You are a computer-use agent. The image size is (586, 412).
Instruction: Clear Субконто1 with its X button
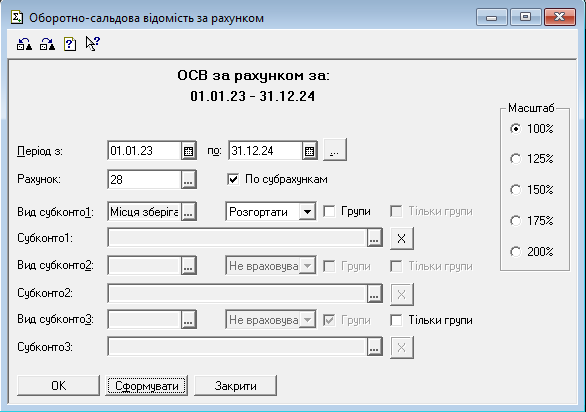401,239
